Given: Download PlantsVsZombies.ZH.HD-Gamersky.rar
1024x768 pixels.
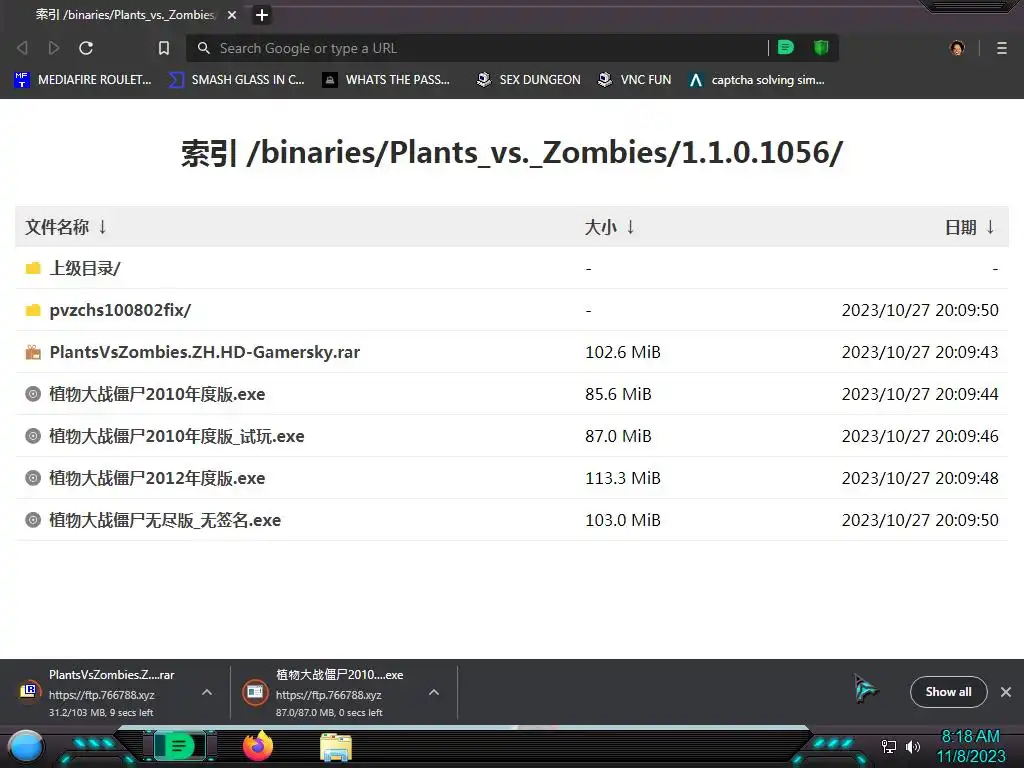Looking at the screenshot, I should click(x=204, y=352).
